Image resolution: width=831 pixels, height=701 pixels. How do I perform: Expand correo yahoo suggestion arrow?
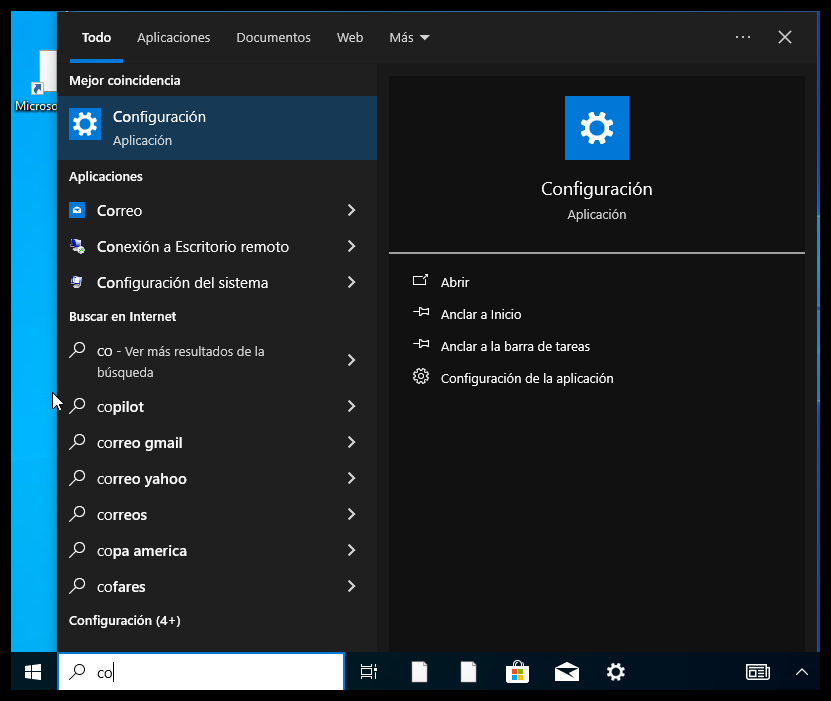(351, 478)
